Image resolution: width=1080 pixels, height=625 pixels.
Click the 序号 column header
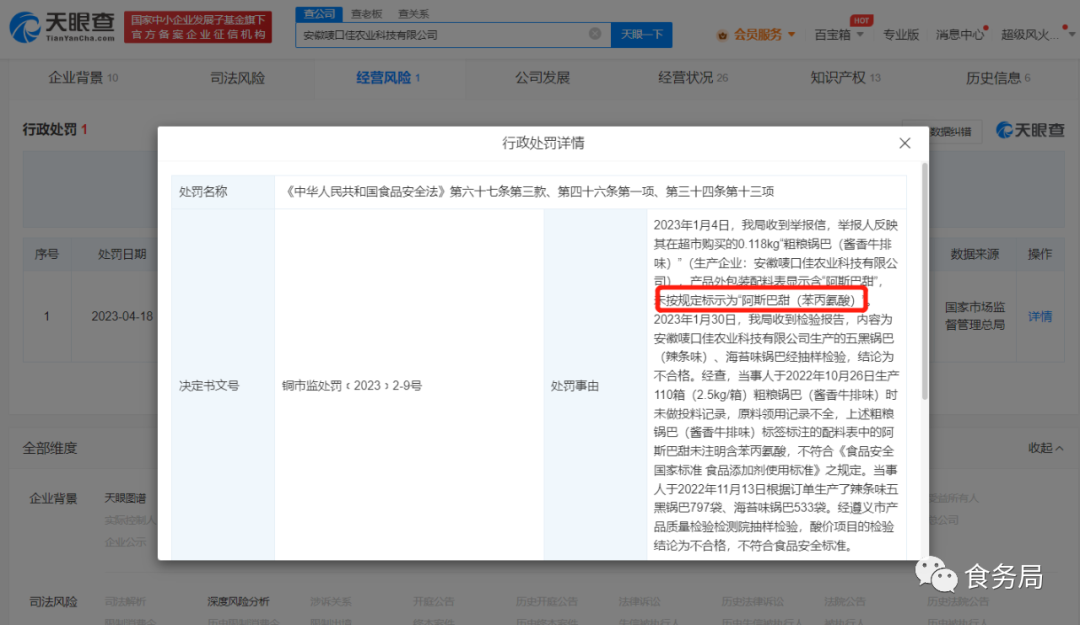point(46,254)
